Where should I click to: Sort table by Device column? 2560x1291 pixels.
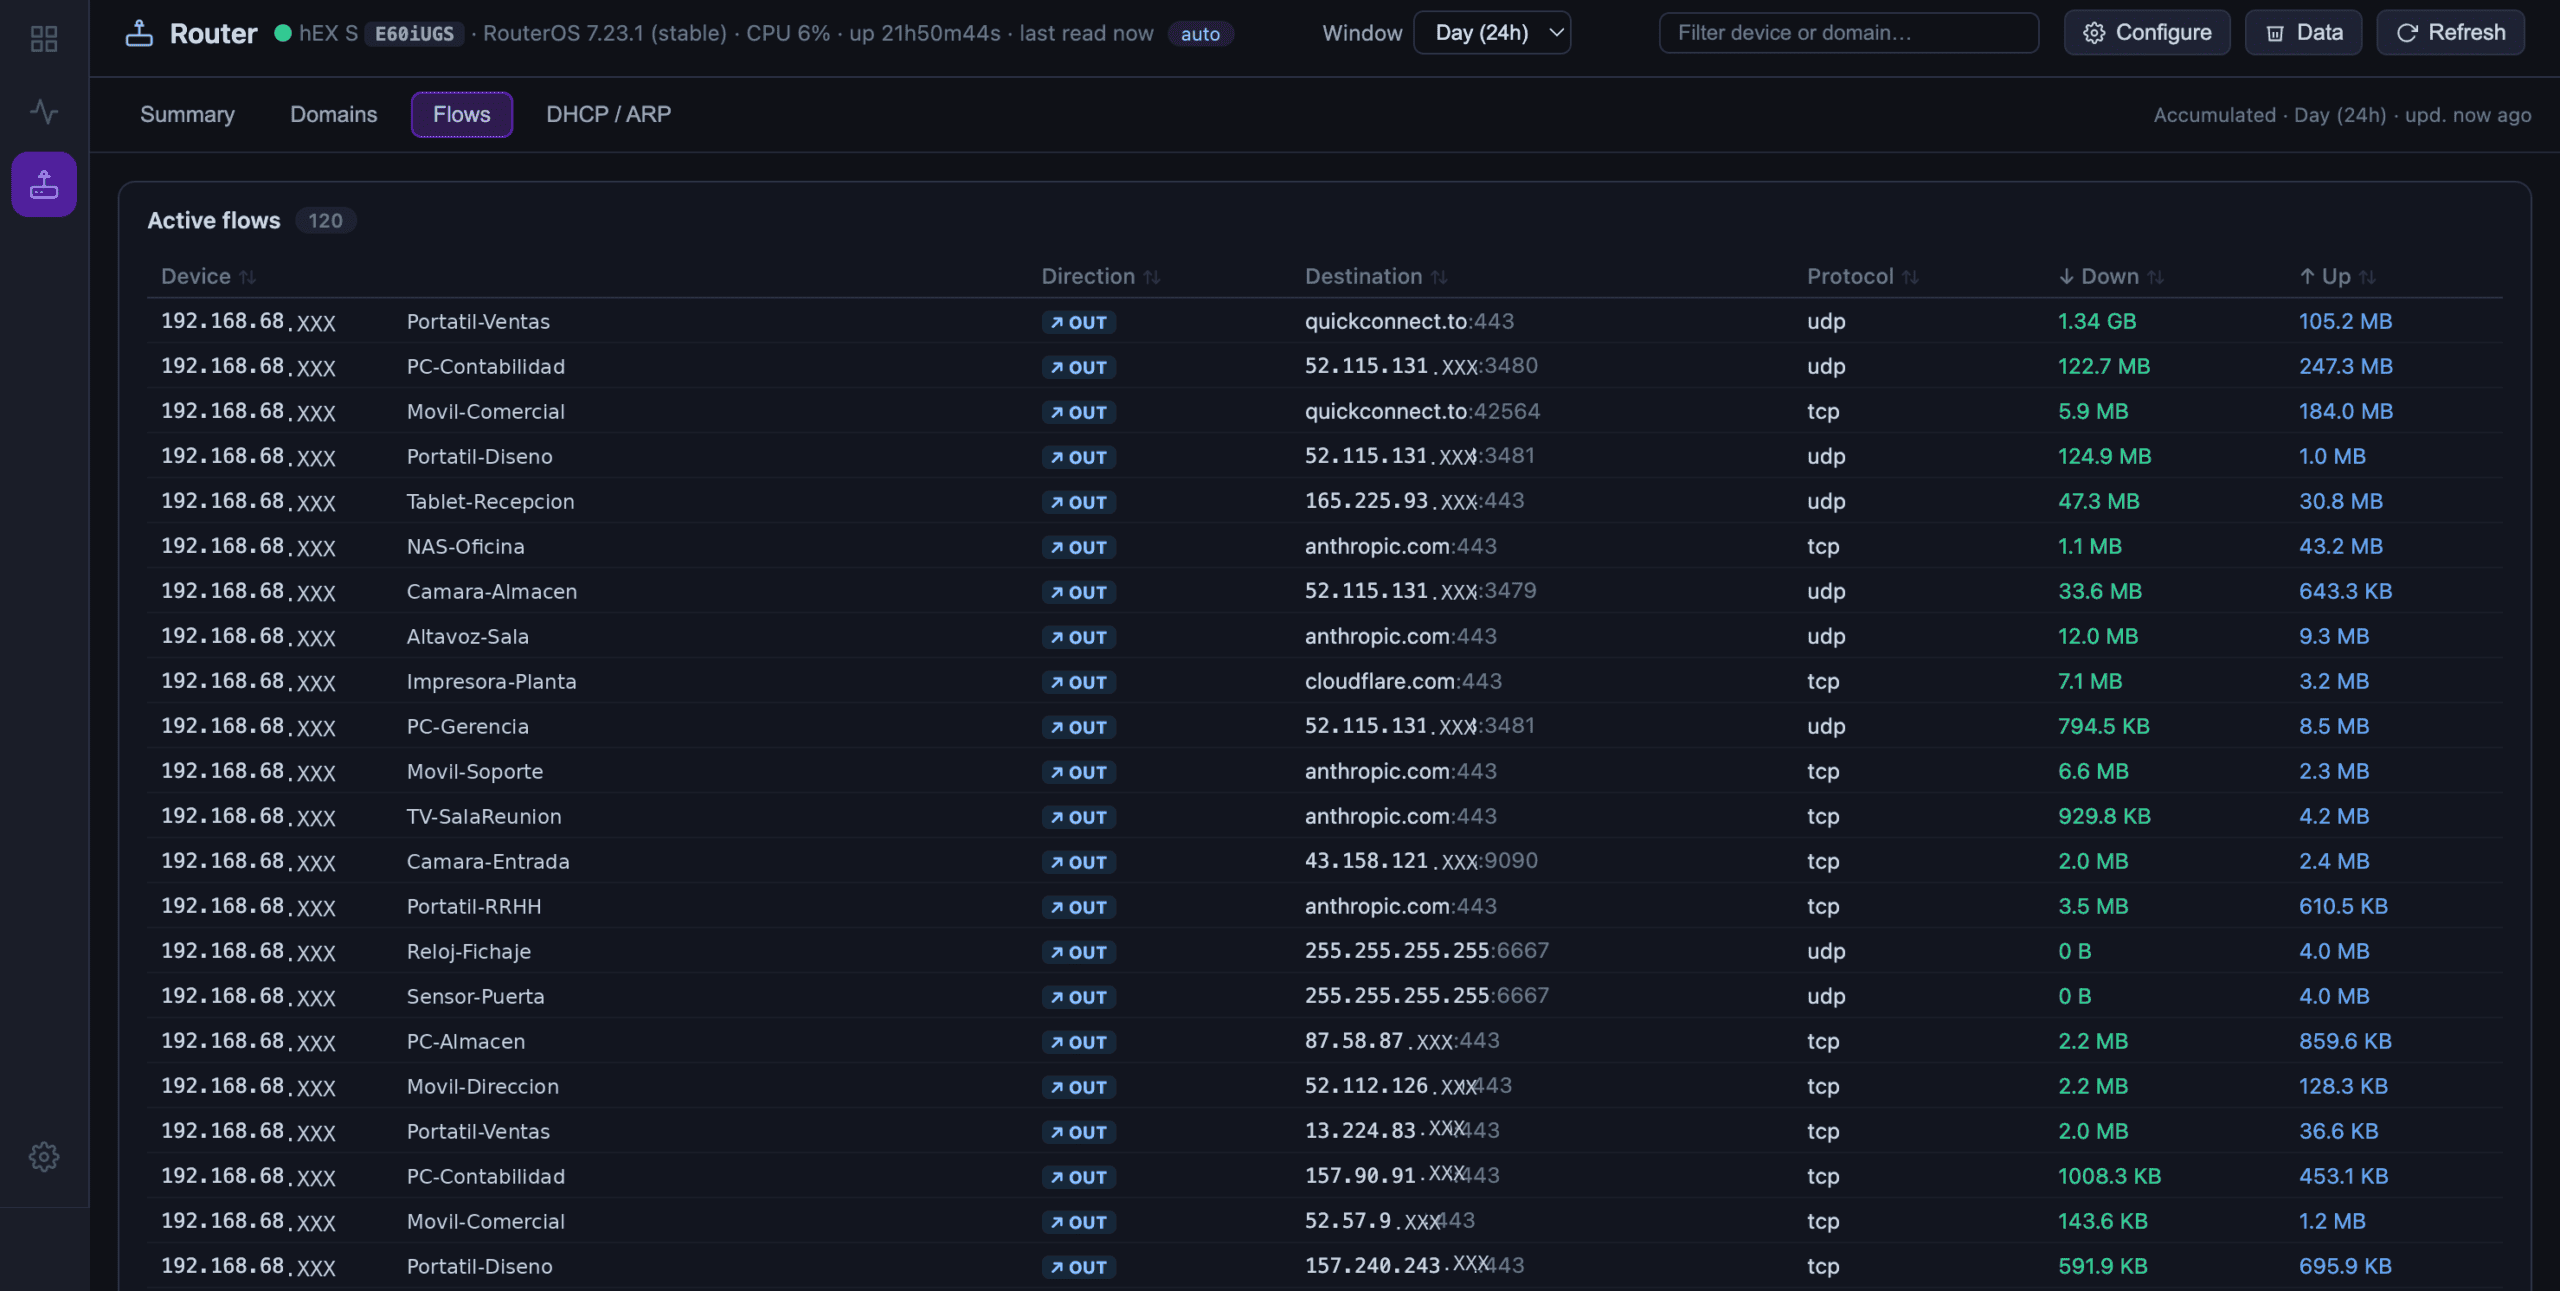[x=208, y=276]
